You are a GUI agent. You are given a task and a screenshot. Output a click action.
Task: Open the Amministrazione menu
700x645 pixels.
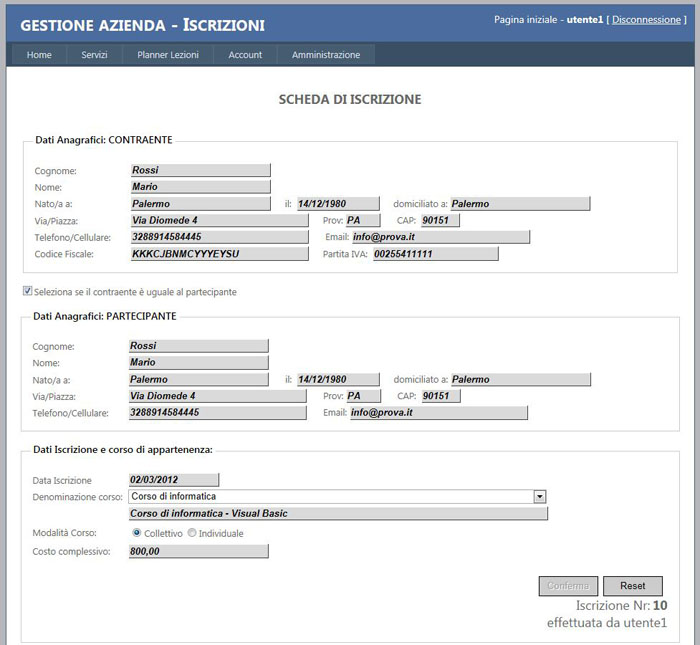pyautogui.click(x=326, y=54)
